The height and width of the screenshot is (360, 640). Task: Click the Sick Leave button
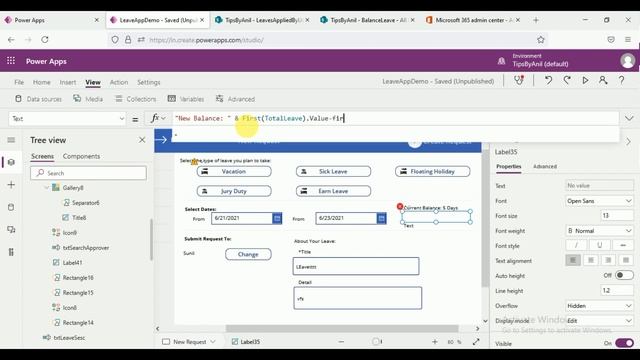(333, 171)
